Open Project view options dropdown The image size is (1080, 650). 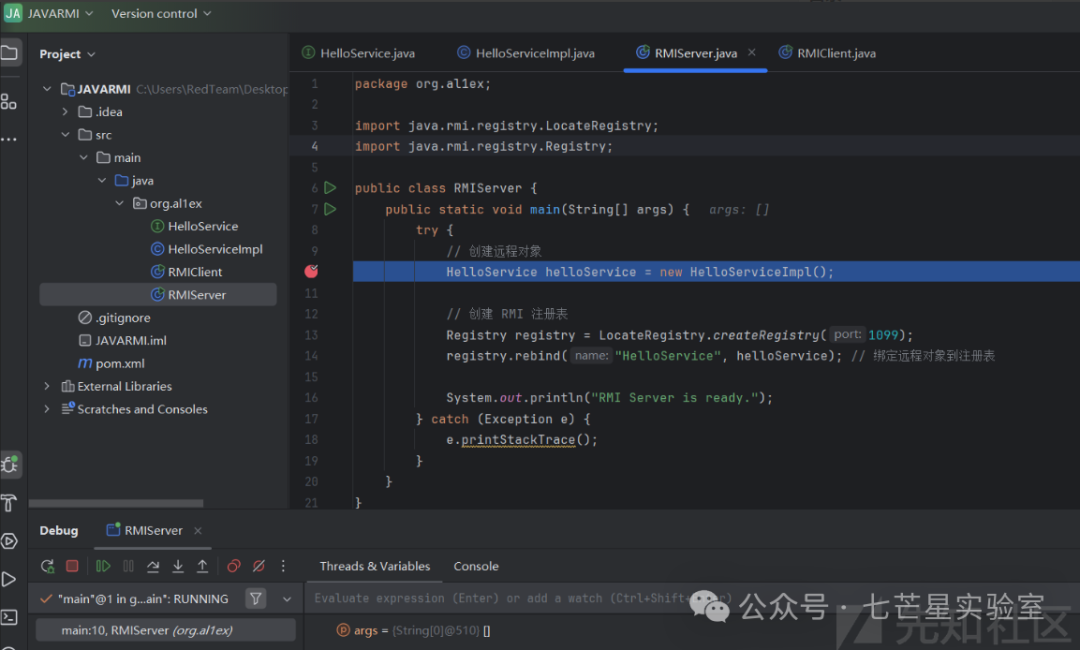(x=67, y=54)
